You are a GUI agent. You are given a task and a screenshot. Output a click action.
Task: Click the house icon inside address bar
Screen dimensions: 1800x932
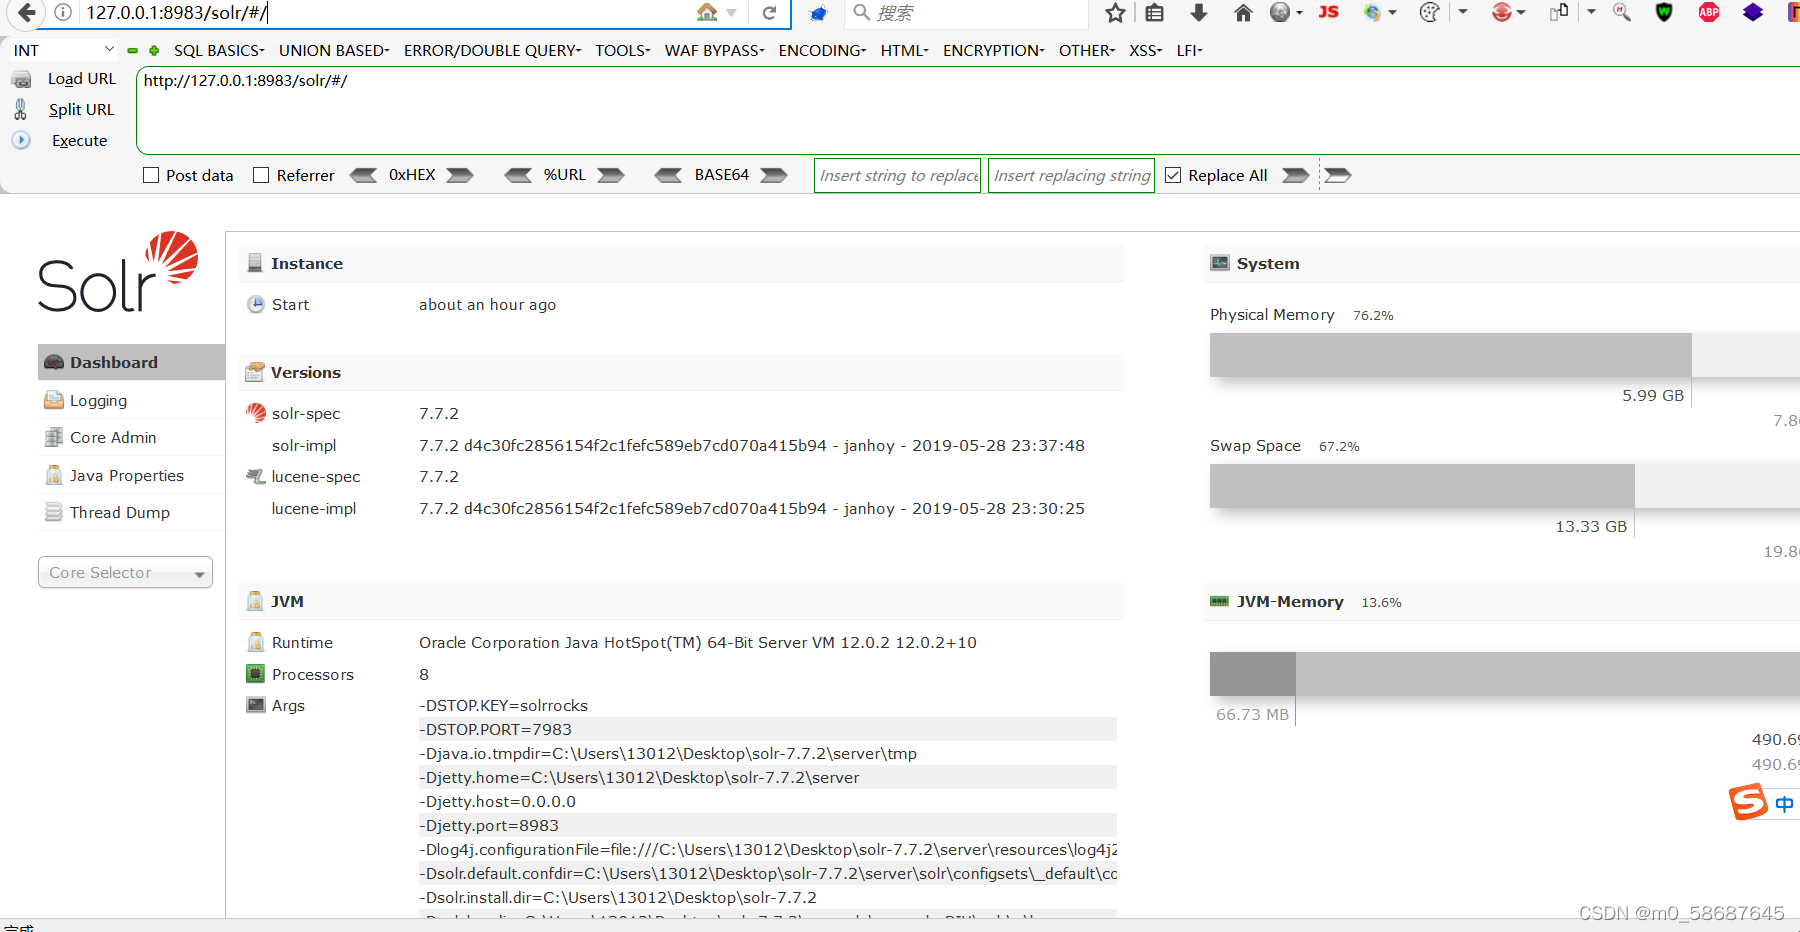[707, 12]
